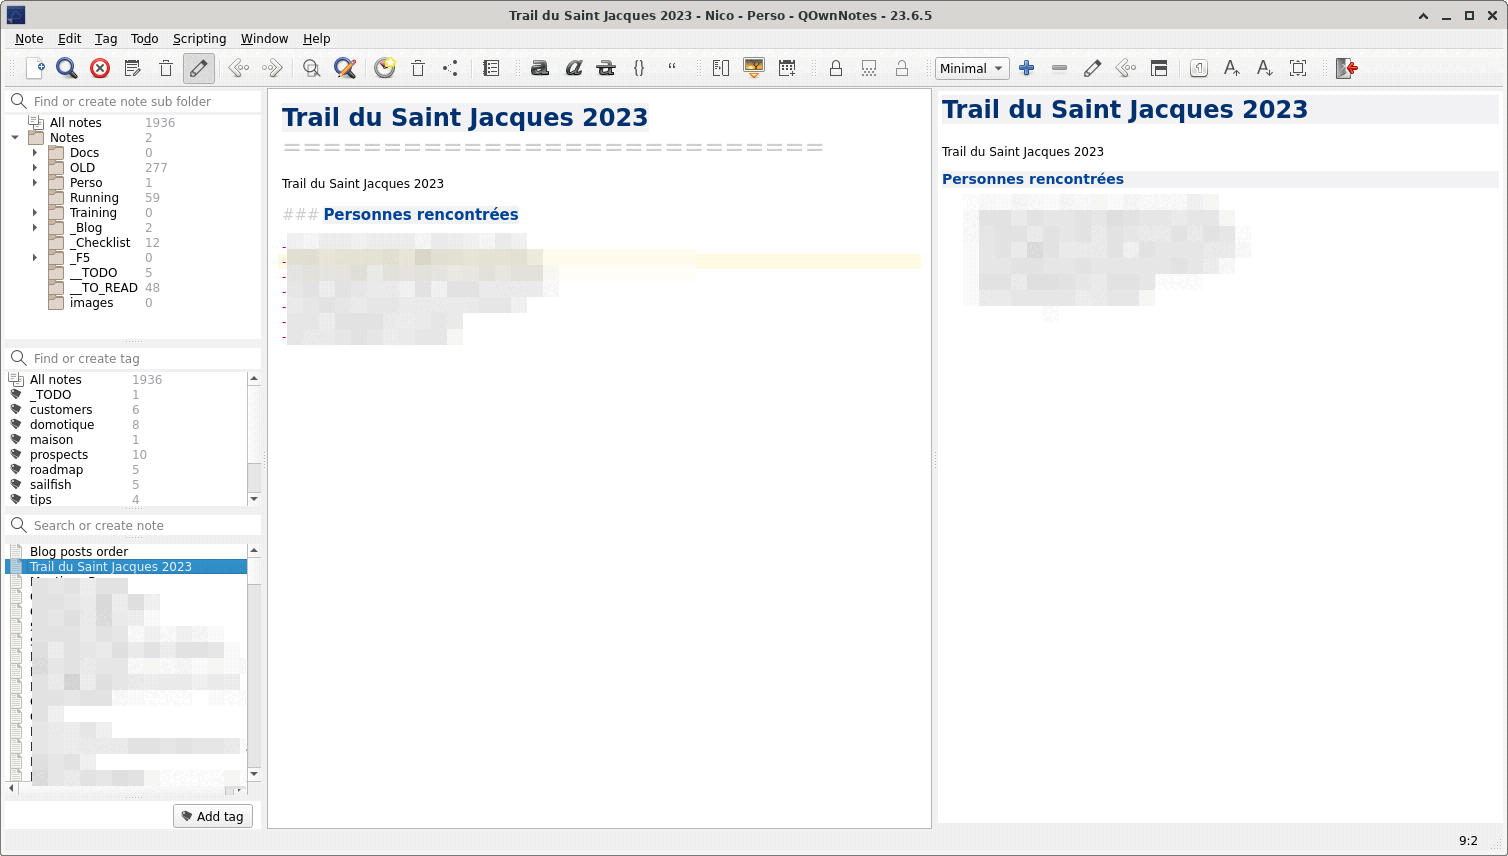Image resolution: width=1508 pixels, height=856 pixels.
Task: Toggle distraction free mode icon
Action: [1298, 68]
